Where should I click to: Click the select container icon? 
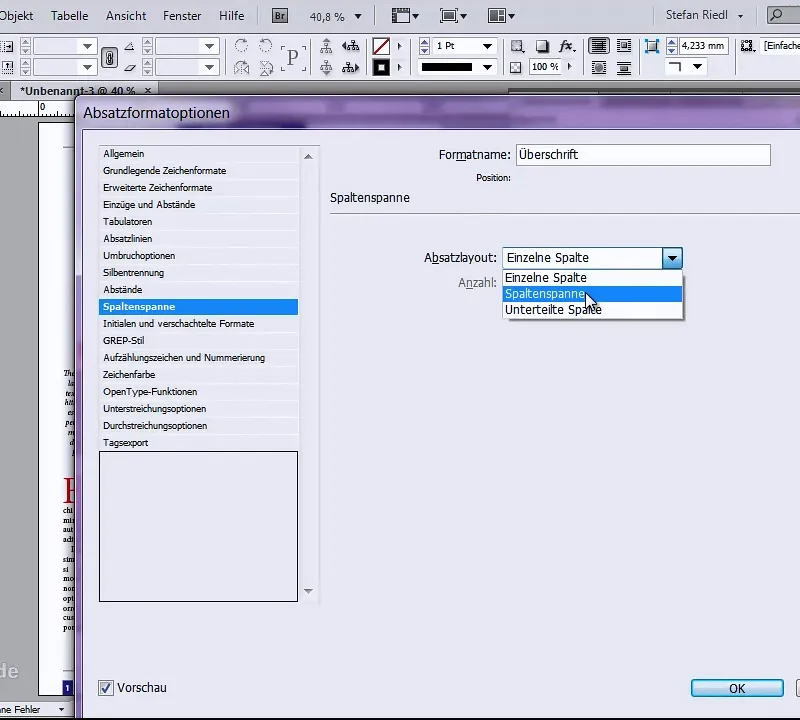(326, 46)
